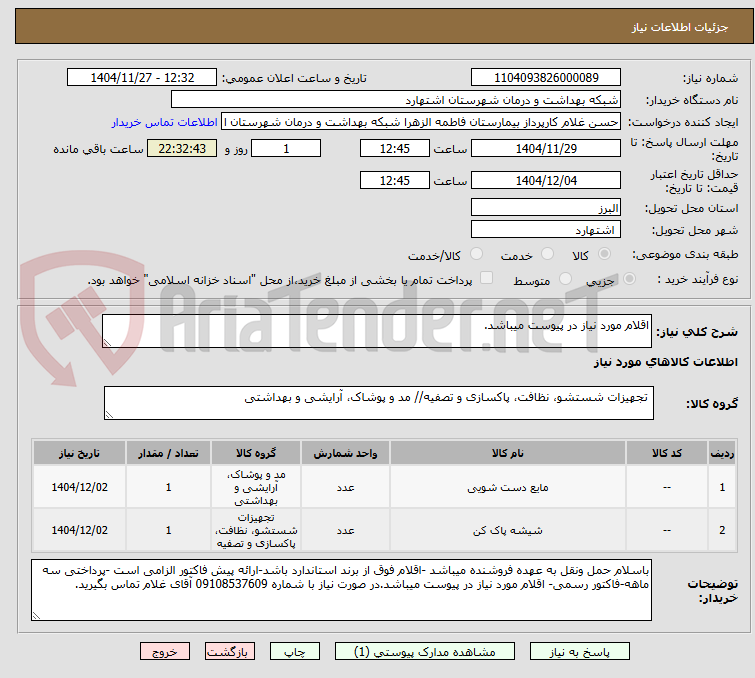Click the quantity 1 in مایع دست شویی row
This screenshot has height=678, width=755.
168,487
